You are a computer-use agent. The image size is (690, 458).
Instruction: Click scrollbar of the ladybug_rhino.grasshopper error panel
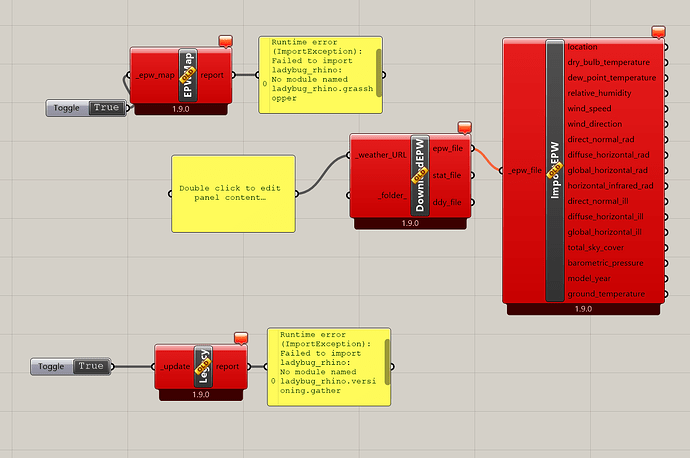point(379,67)
